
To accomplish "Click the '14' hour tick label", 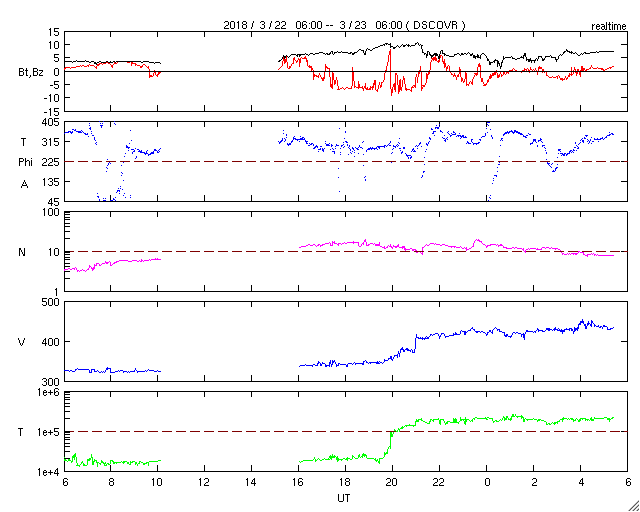I will coord(251,482).
